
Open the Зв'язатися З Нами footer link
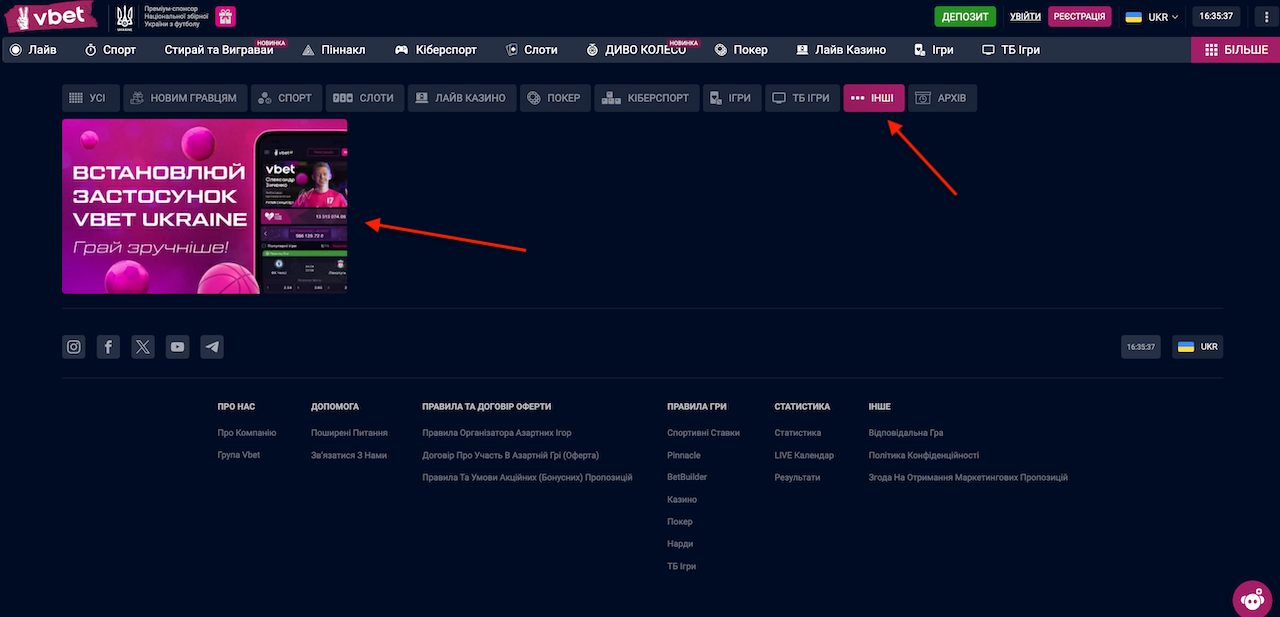(349, 455)
